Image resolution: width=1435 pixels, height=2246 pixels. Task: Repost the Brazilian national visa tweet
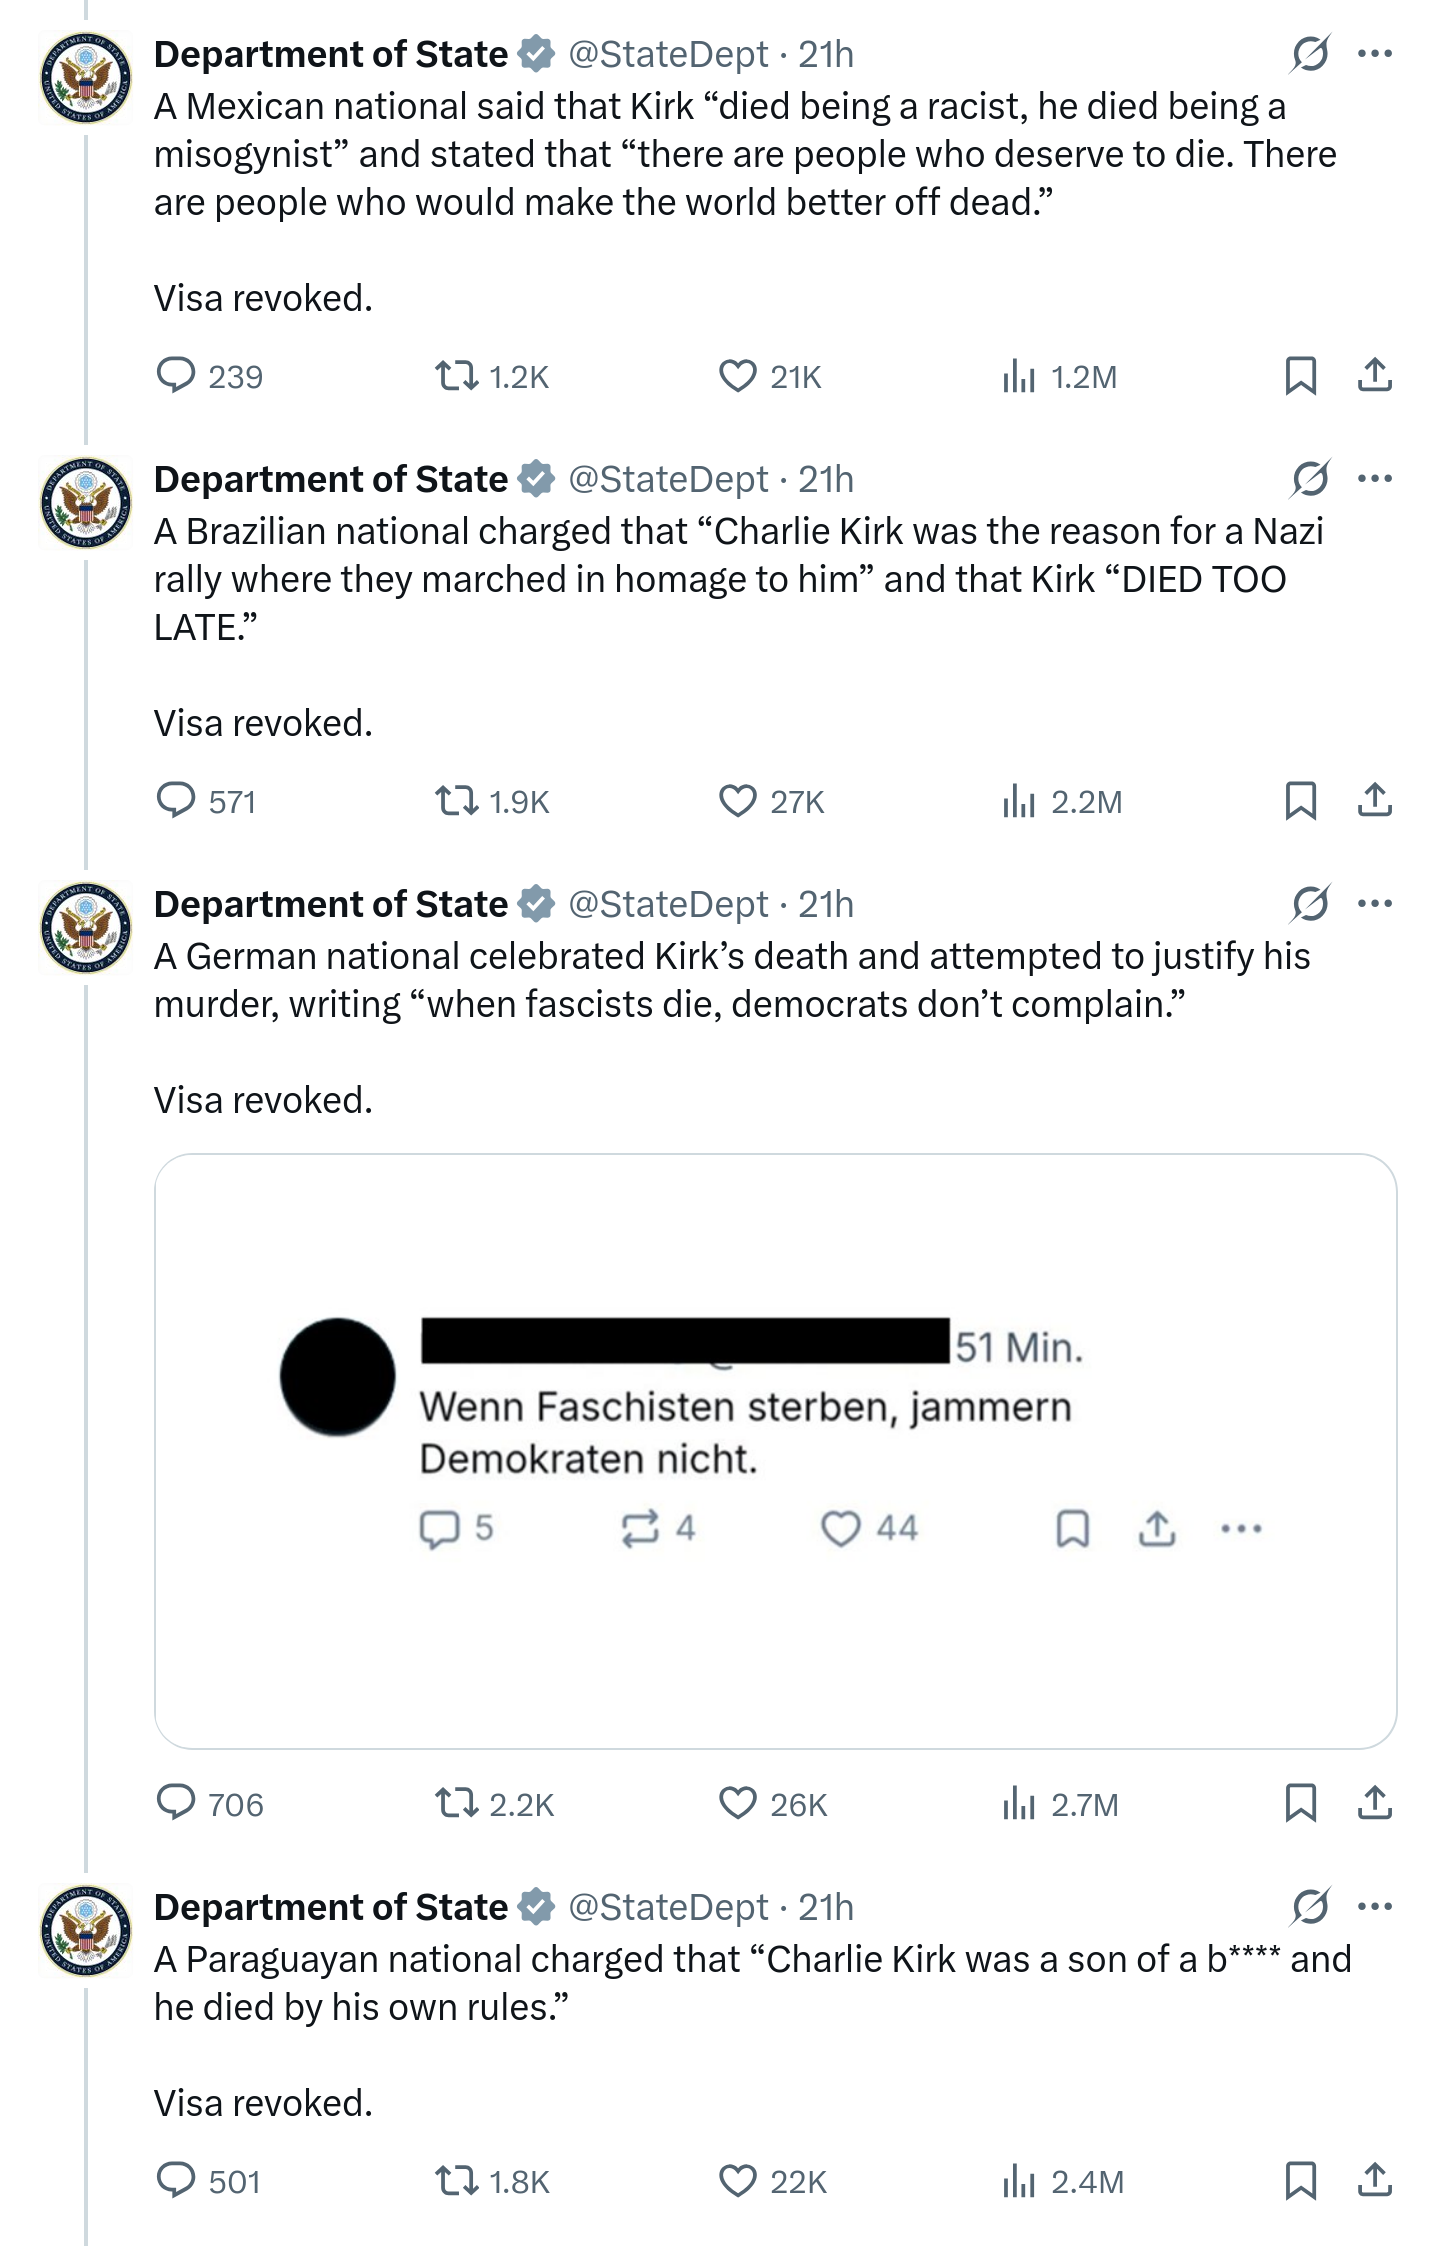click(x=457, y=802)
